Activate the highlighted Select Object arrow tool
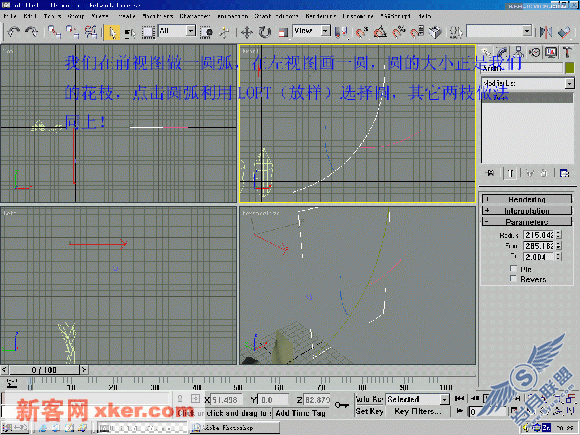580x435 pixels. 112,32
